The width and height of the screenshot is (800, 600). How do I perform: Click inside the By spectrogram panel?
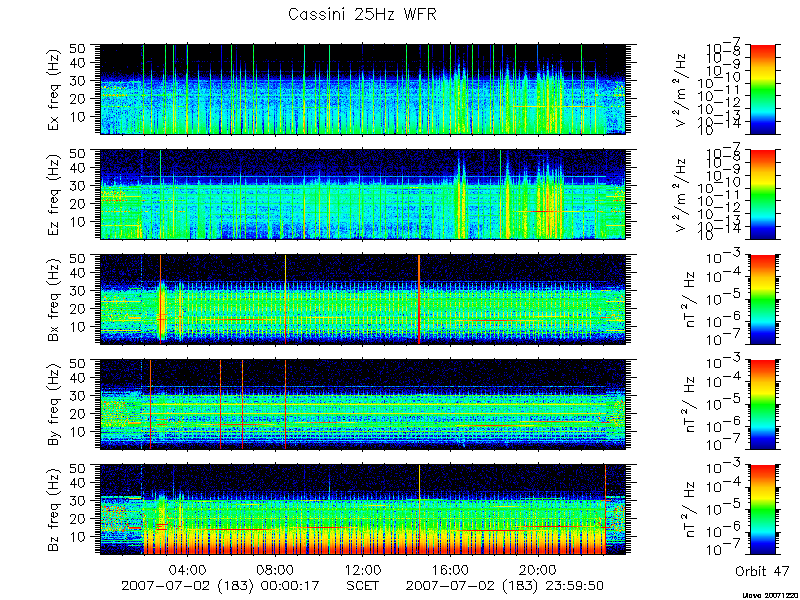click(362, 405)
